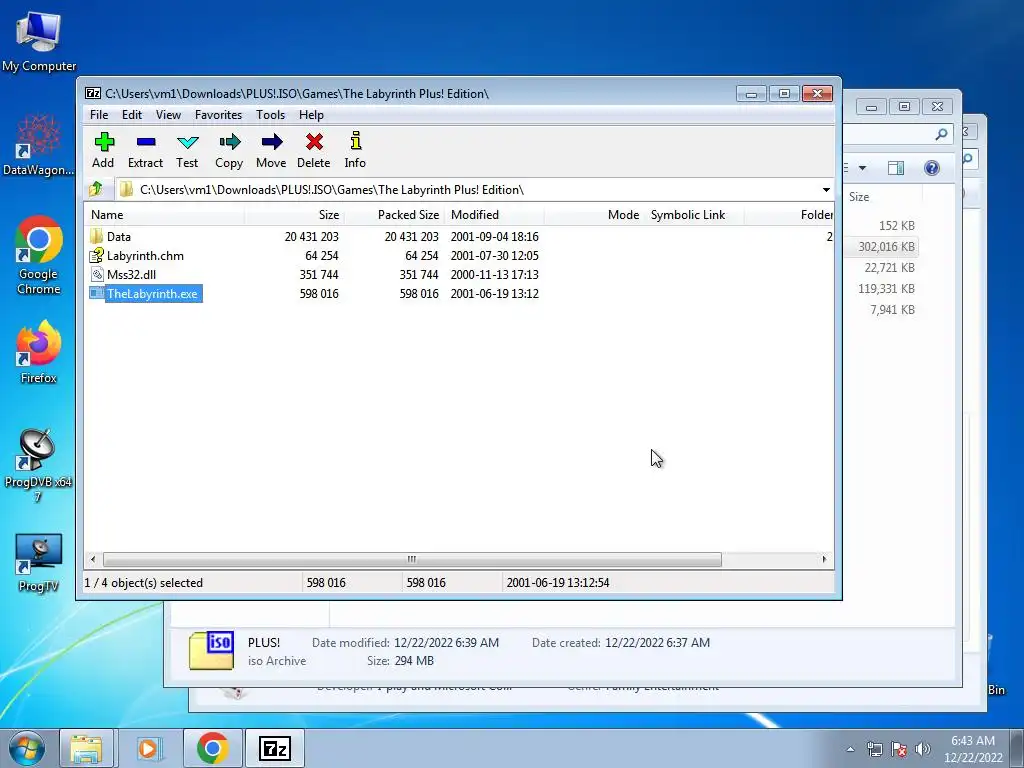Toggle preview pane in Explorer window
Image resolution: width=1024 pixels, height=768 pixels.
click(x=896, y=168)
